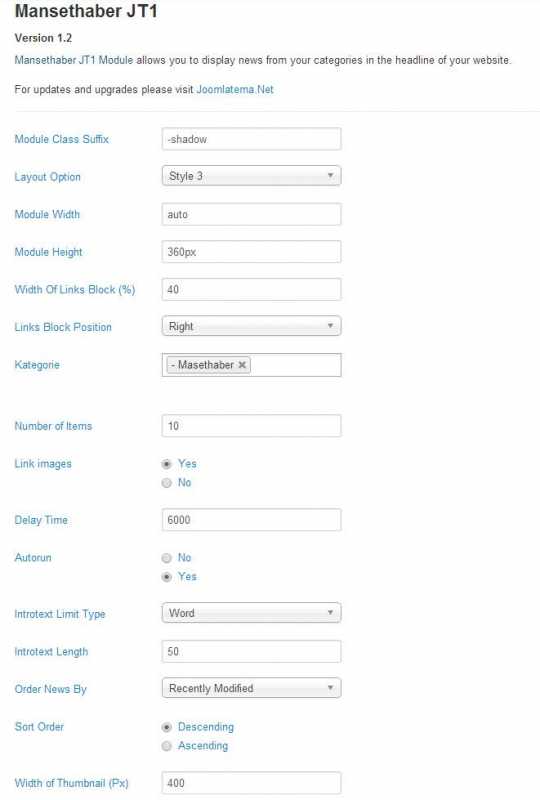The width and height of the screenshot is (540, 800).
Task: Edit the Module Height field
Action: coord(252,252)
